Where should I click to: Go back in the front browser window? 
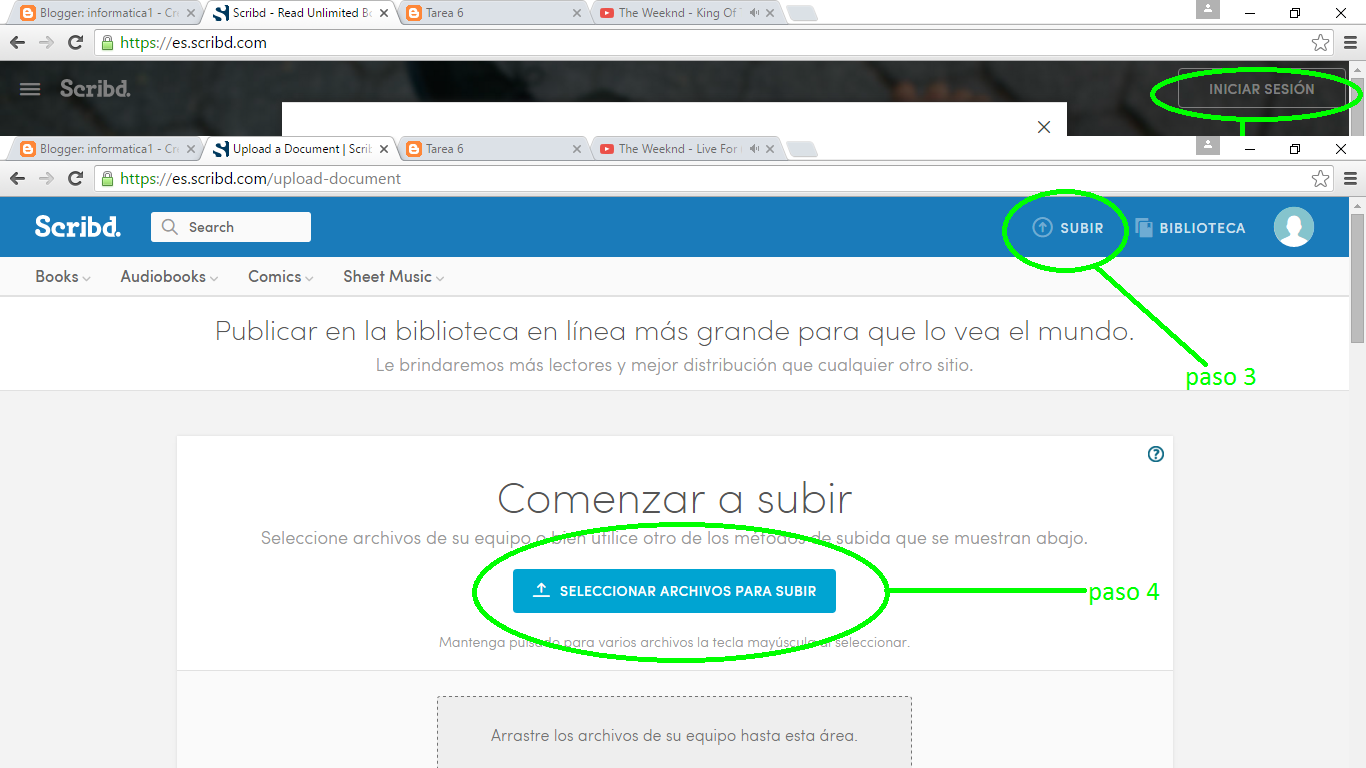[x=17, y=178]
